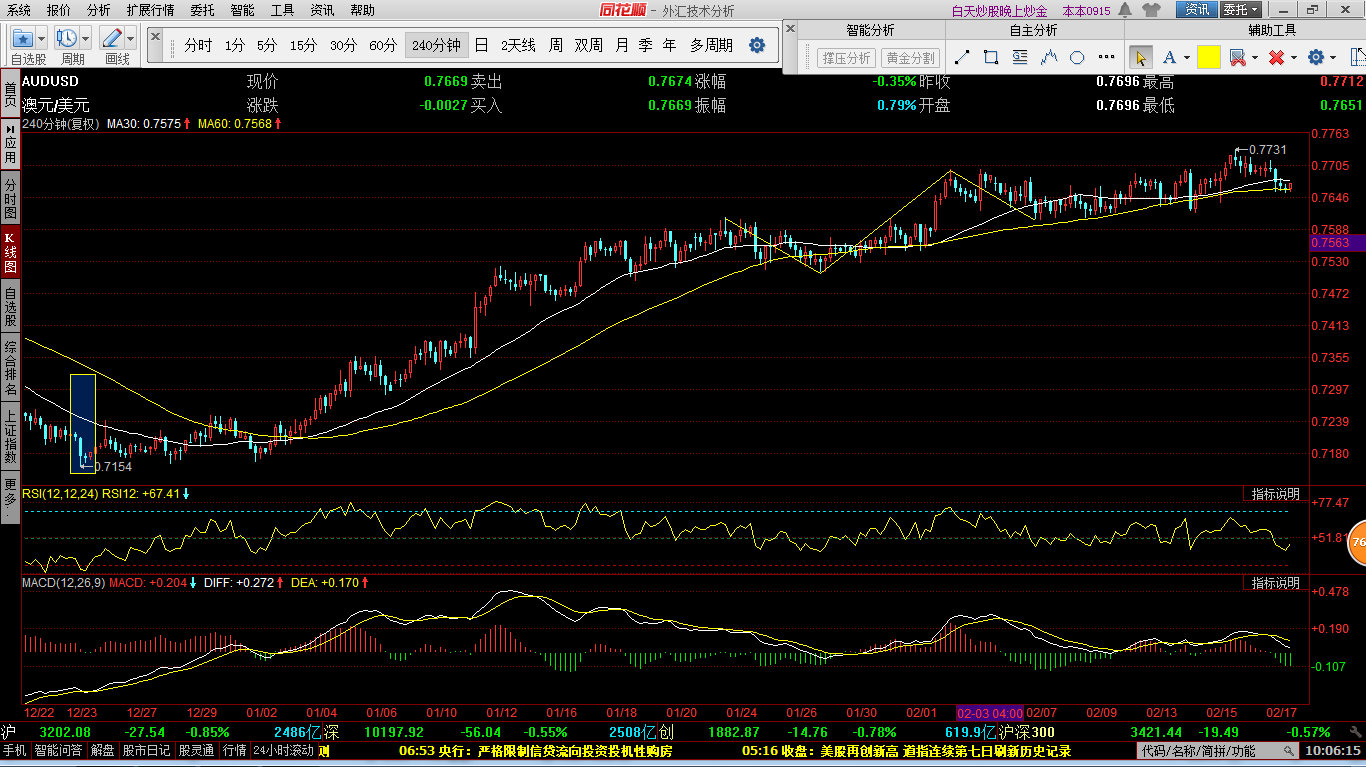Open the 委托 dropdown in title bar
This screenshot has width=1366, height=767.
(1240, 10)
